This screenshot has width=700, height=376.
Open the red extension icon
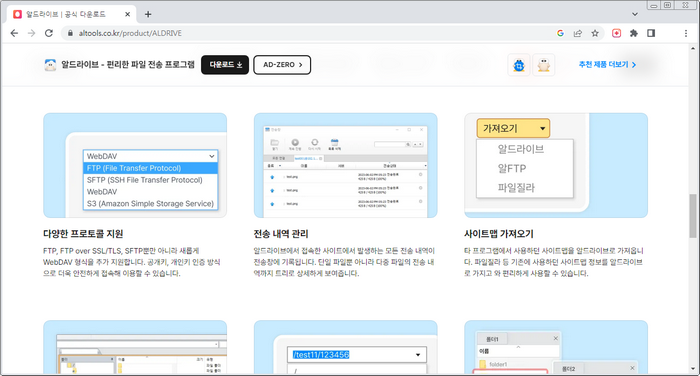617,33
